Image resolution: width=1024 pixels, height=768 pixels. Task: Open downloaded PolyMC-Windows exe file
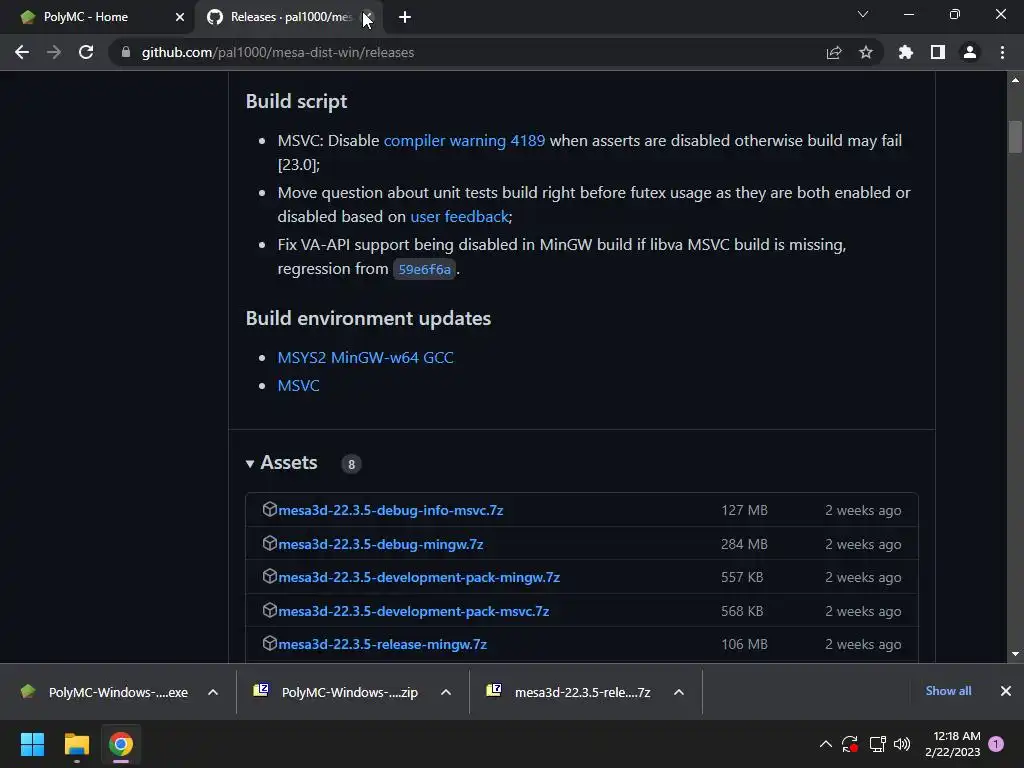(106, 692)
